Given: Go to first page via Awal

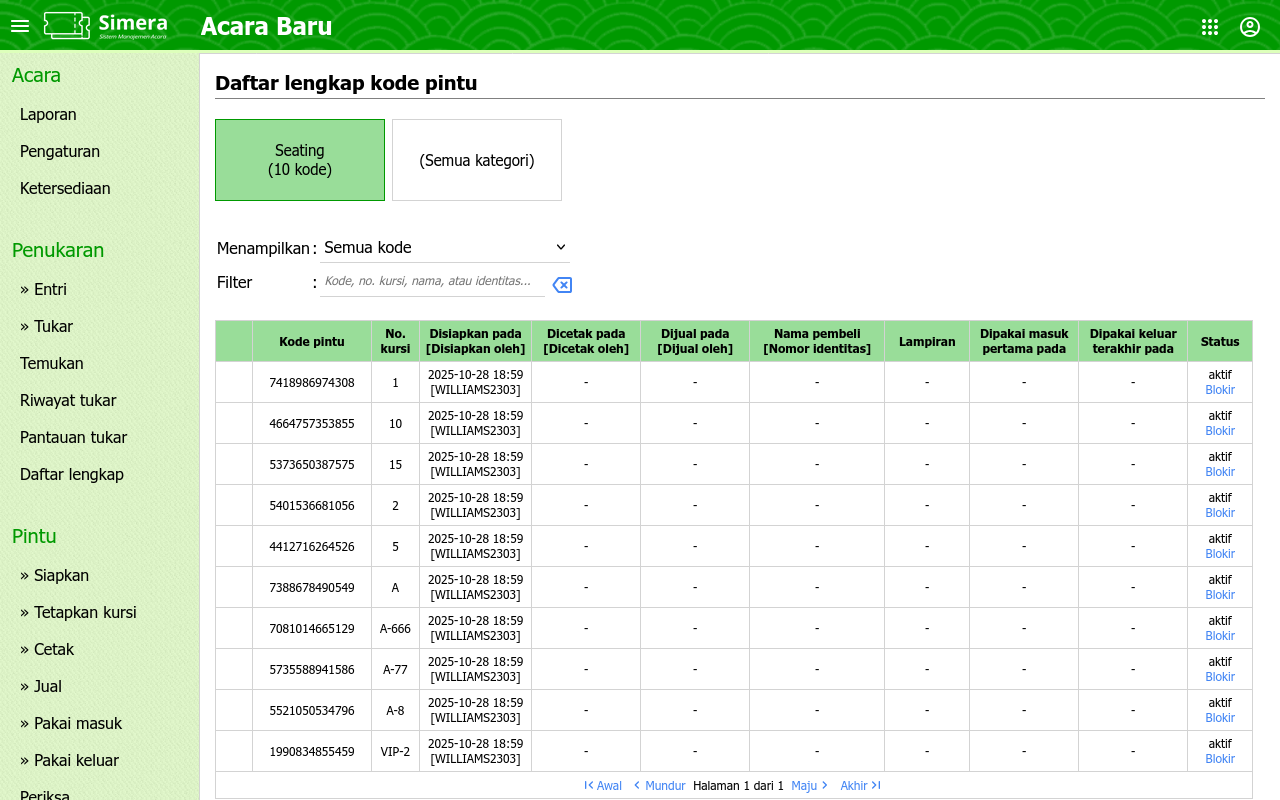Looking at the screenshot, I should (603, 786).
